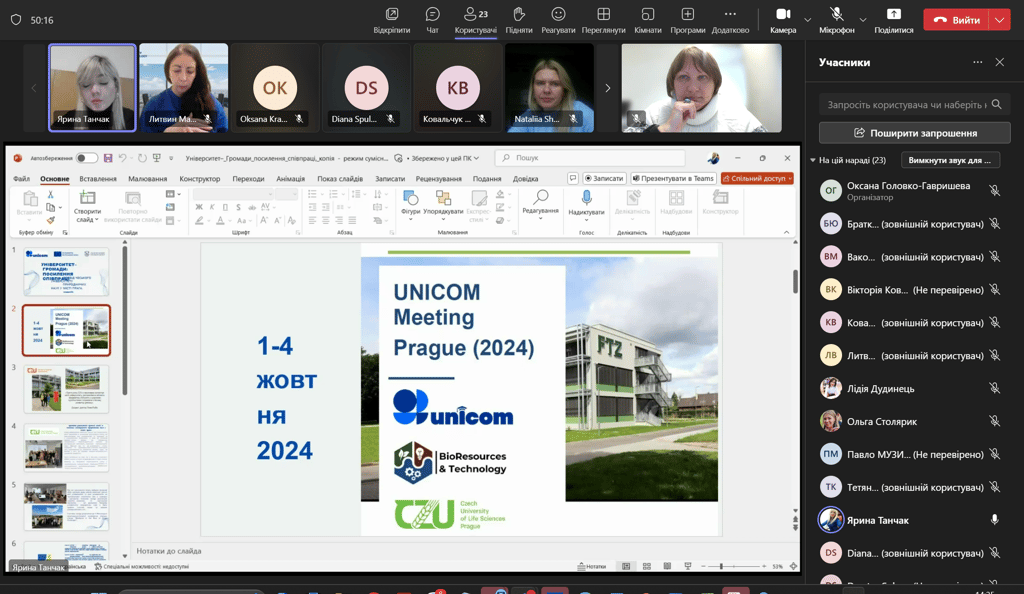Image resolution: width=1024 pixels, height=594 pixels.
Task: Toggle italic К formatting
Action: point(212,207)
